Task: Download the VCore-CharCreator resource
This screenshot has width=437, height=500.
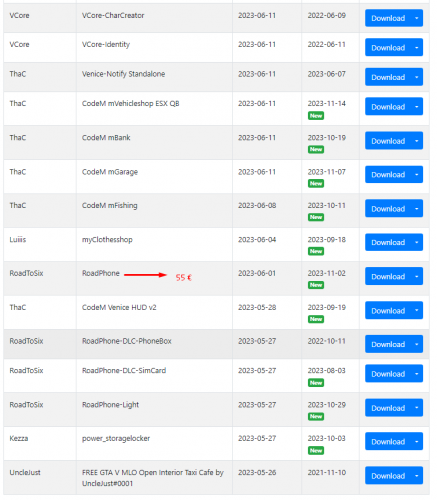Action: (388, 18)
